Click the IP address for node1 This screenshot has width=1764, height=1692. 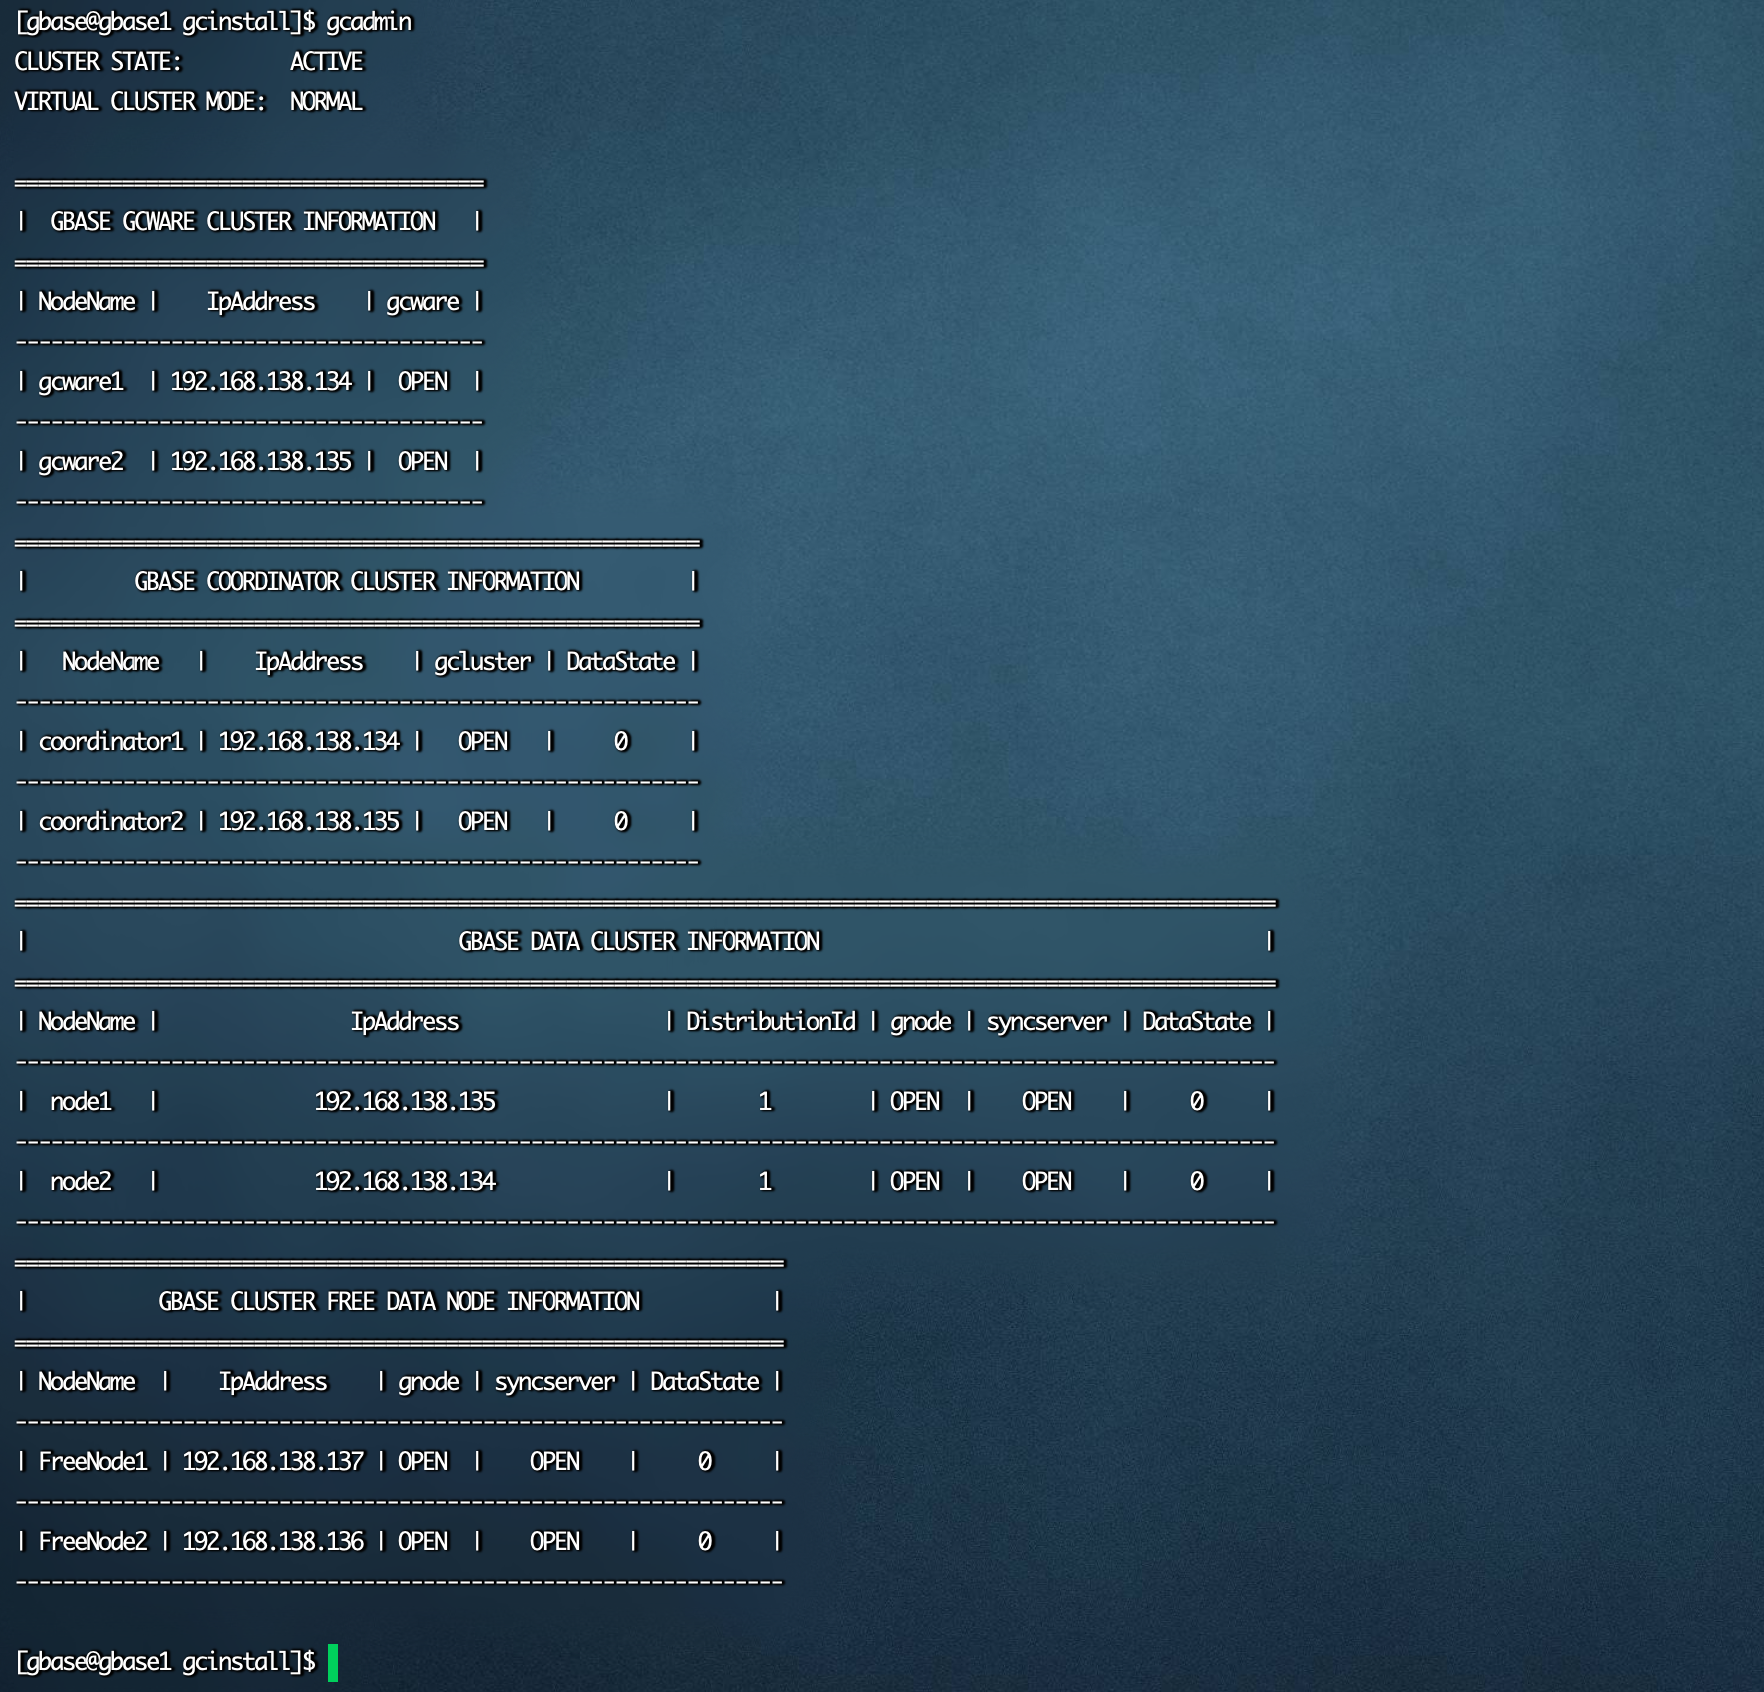pos(405,1102)
